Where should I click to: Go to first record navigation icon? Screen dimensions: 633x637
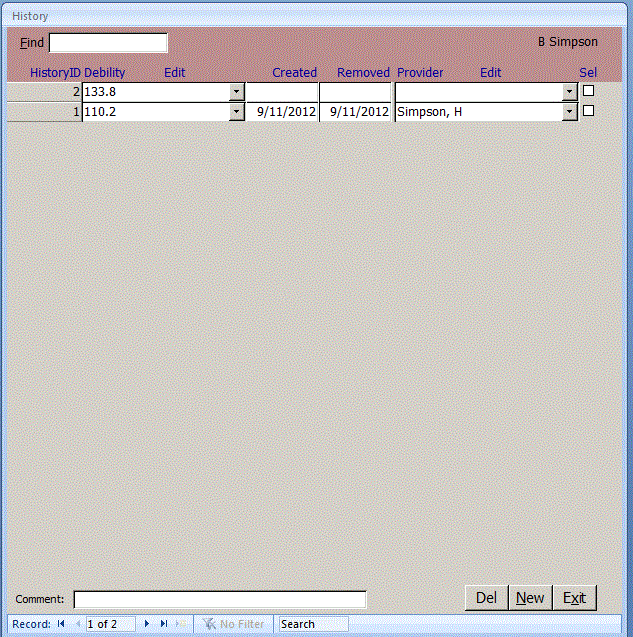click(x=61, y=624)
